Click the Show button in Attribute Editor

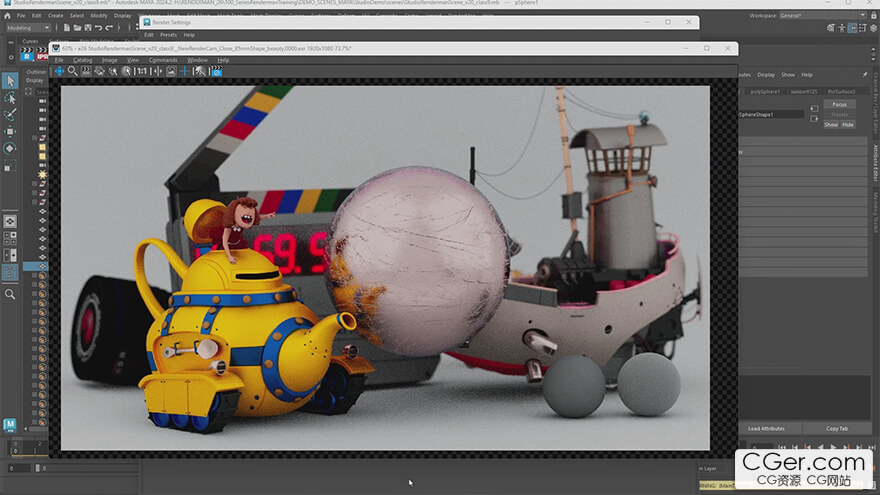click(831, 125)
